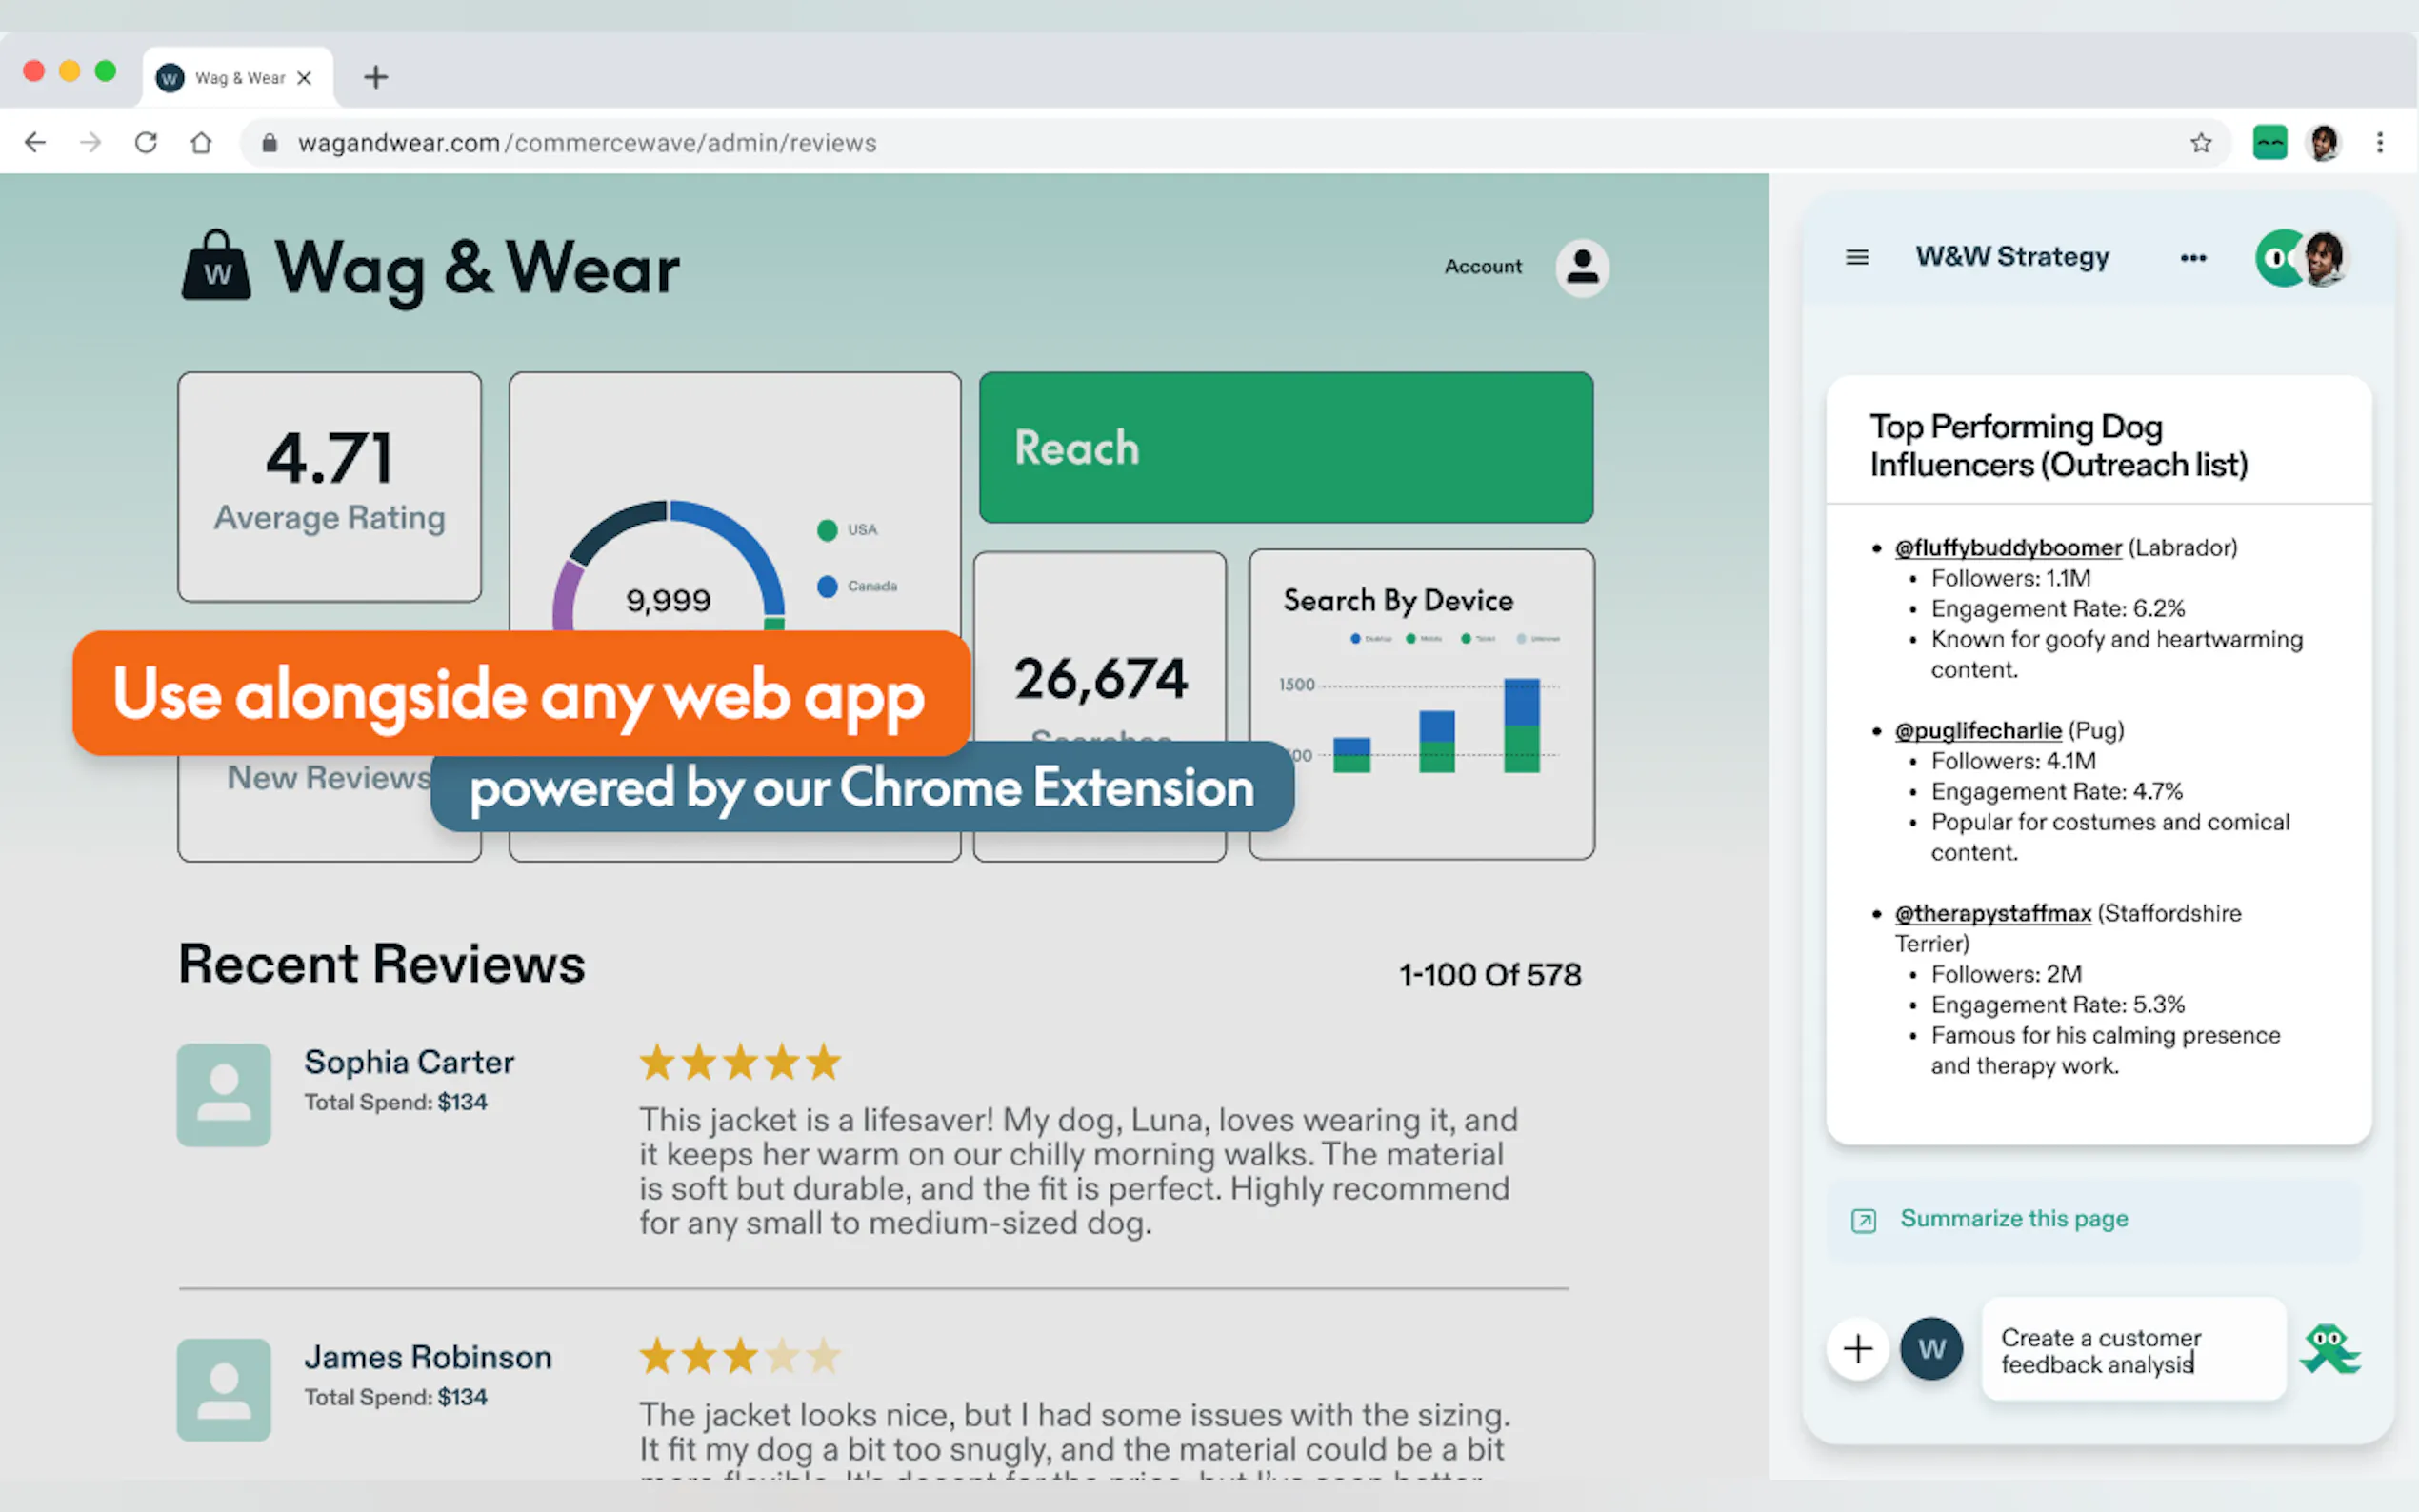Click the Account profile icon

click(1581, 267)
